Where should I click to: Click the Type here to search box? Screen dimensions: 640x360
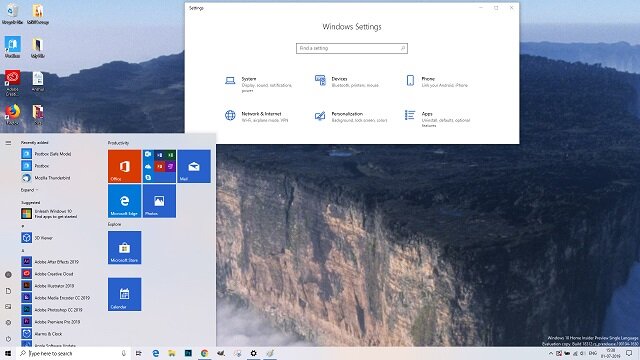pos(73,353)
